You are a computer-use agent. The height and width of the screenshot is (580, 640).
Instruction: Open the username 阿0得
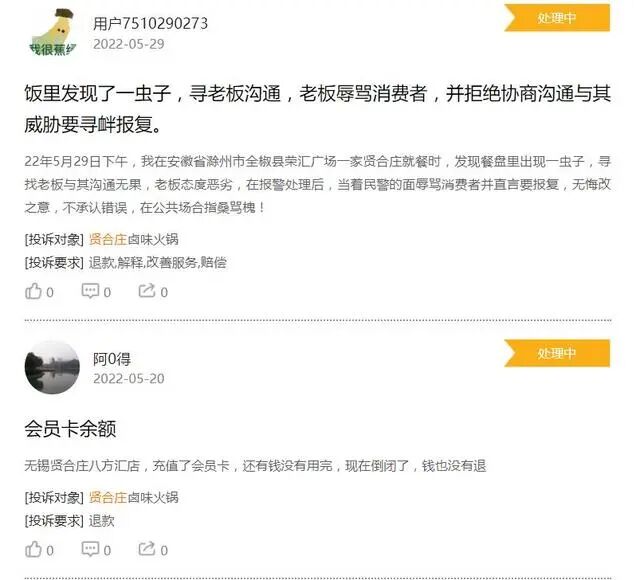[112, 359]
